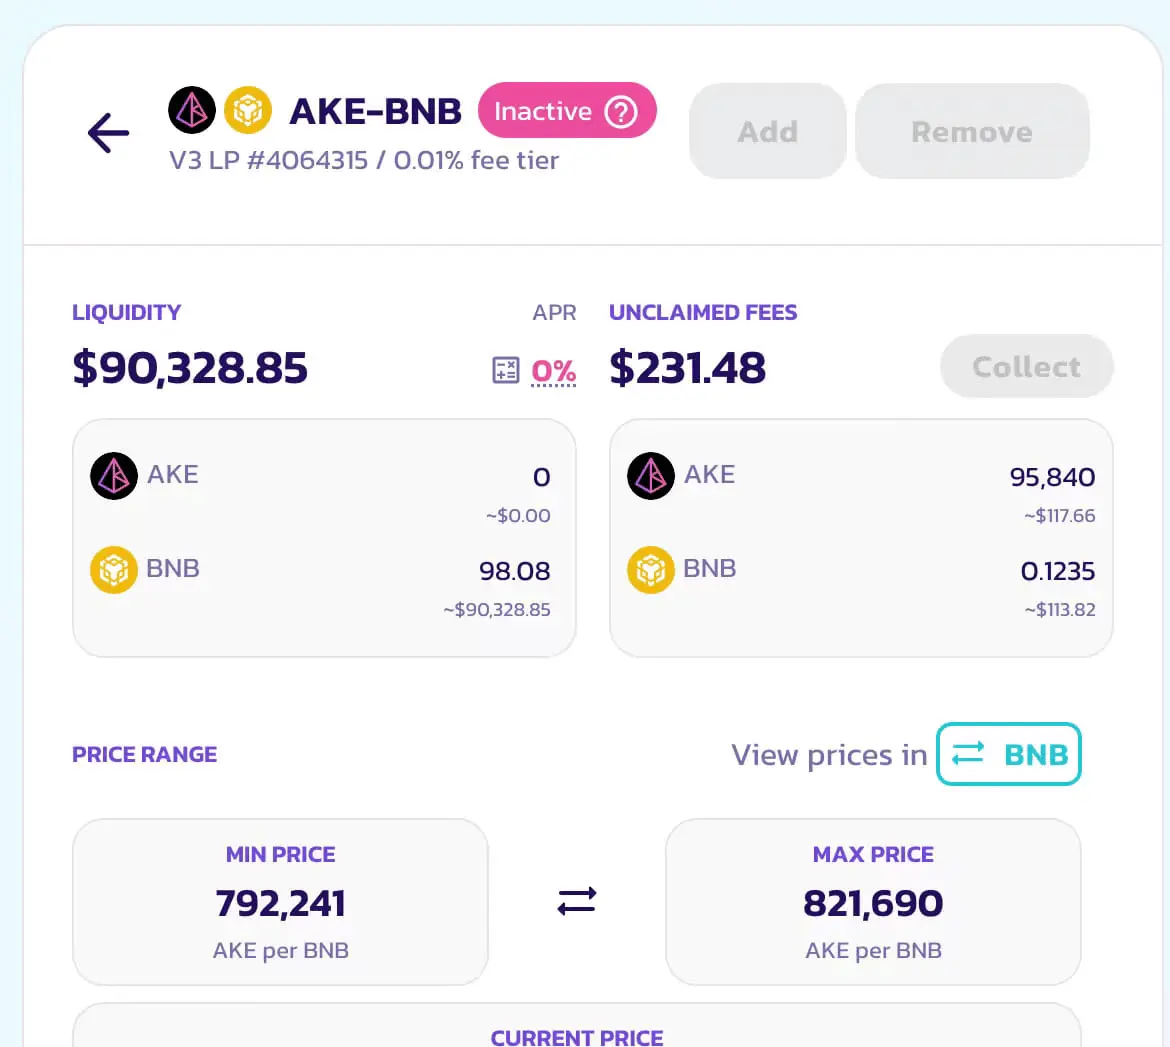Viewport: 1170px width, 1047px height.
Task: Click the Add liquidity button
Action: (x=768, y=131)
